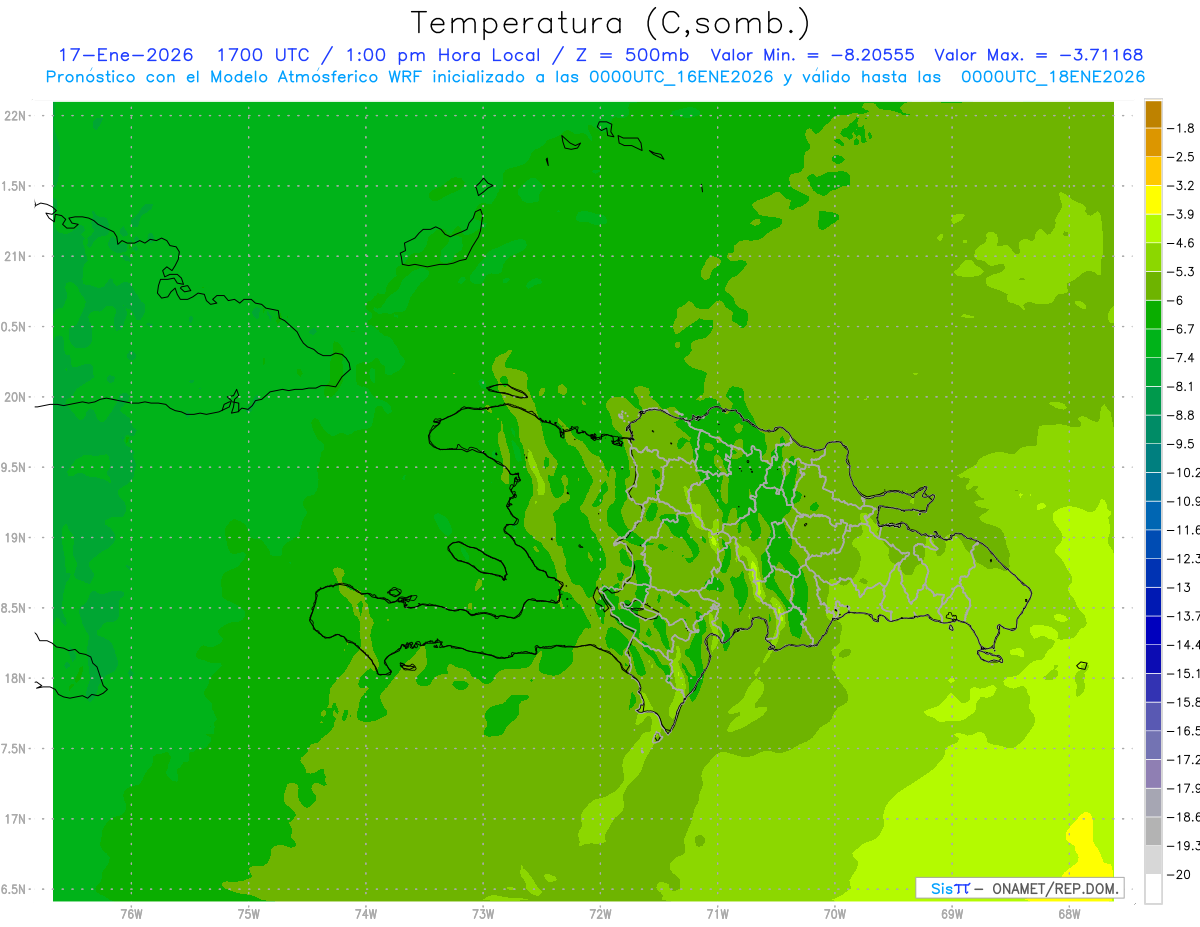Click the '-20' colorbar value
The width and height of the screenshot is (1200, 927).
pyautogui.click(x=1180, y=875)
